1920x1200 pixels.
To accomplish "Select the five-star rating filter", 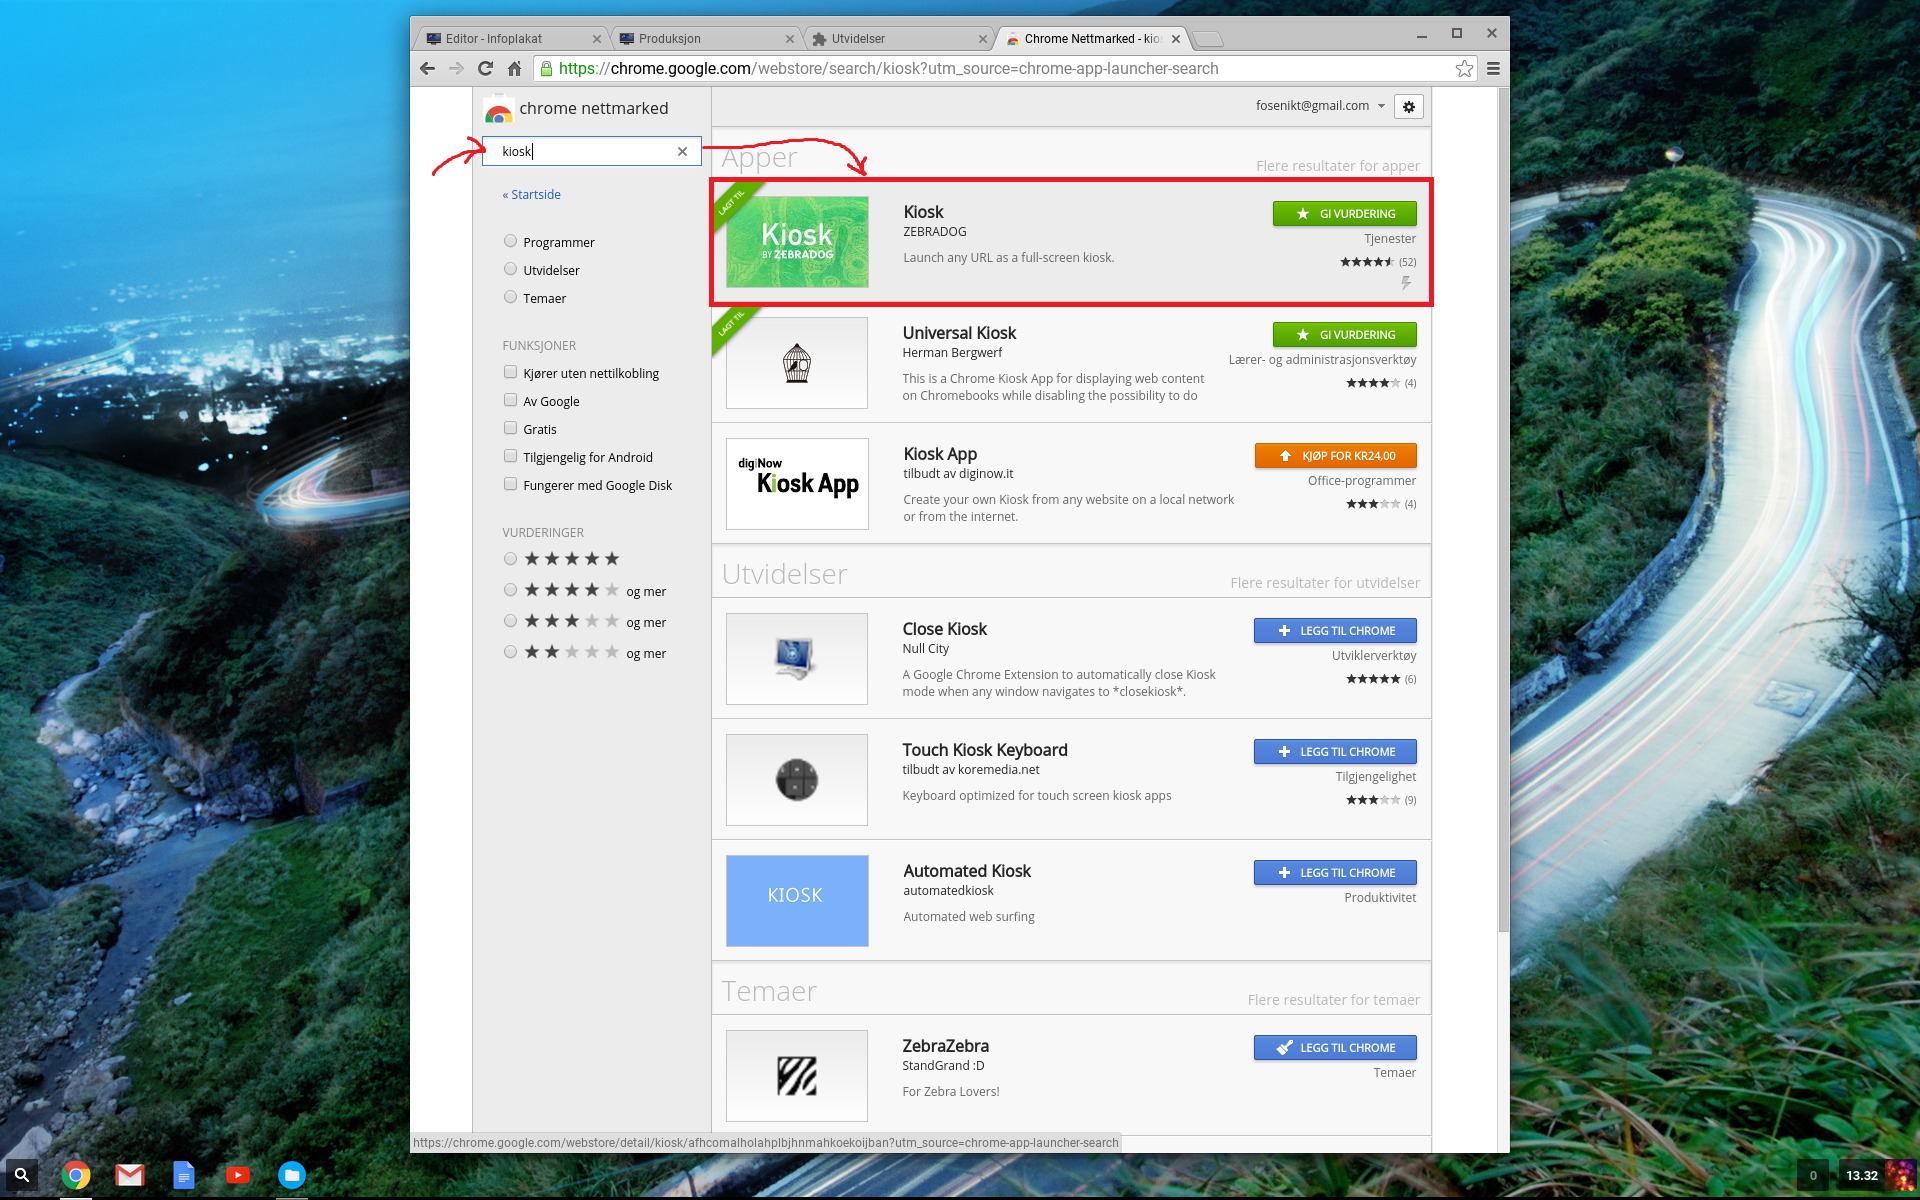I will point(510,559).
